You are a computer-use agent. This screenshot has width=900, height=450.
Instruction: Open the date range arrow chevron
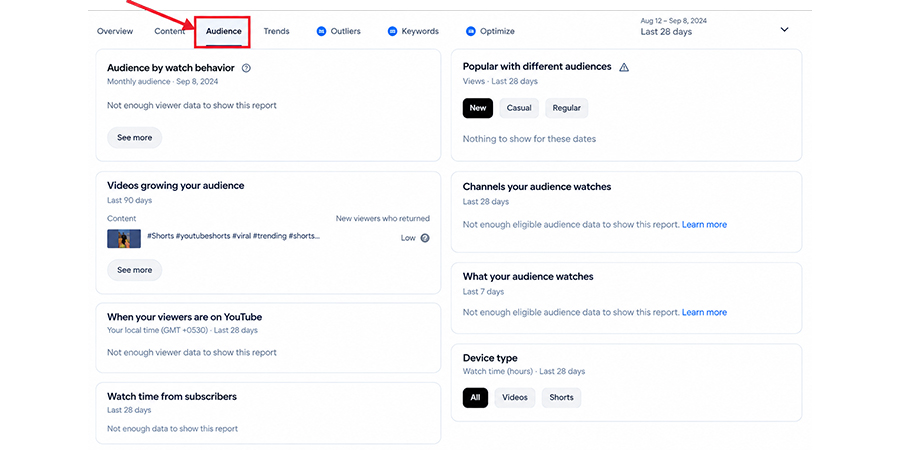coord(784,29)
